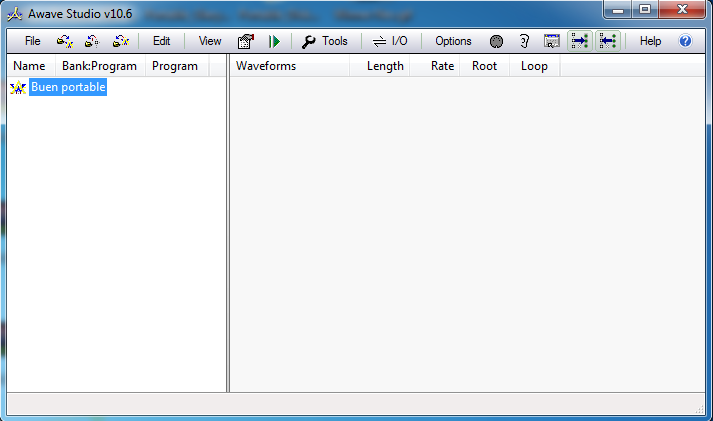This screenshot has height=421, width=713.
Task: Select the Buen portable tree item
Action: (68, 87)
